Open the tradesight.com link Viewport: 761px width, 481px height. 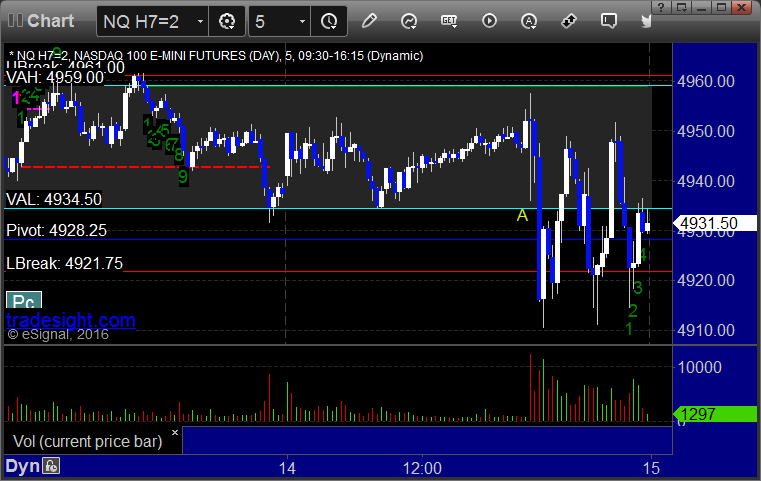coord(71,320)
